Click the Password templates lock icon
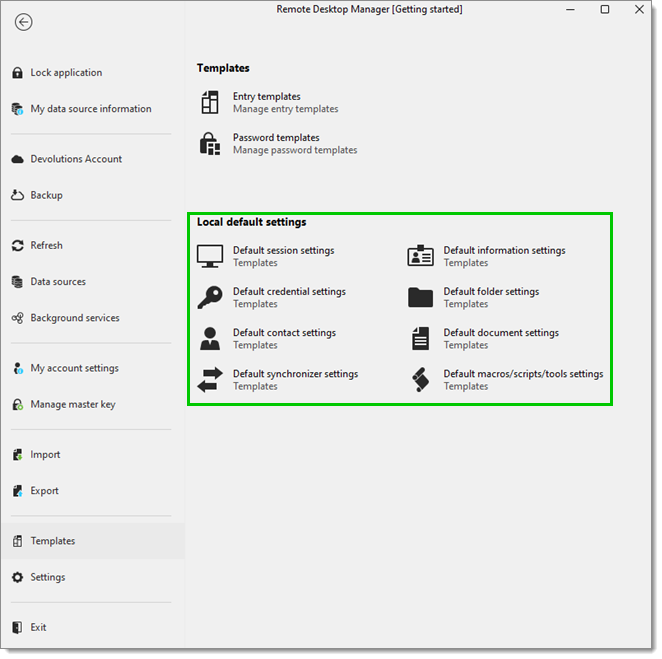The width and height of the screenshot is (662, 659). pyautogui.click(x=210, y=144)
